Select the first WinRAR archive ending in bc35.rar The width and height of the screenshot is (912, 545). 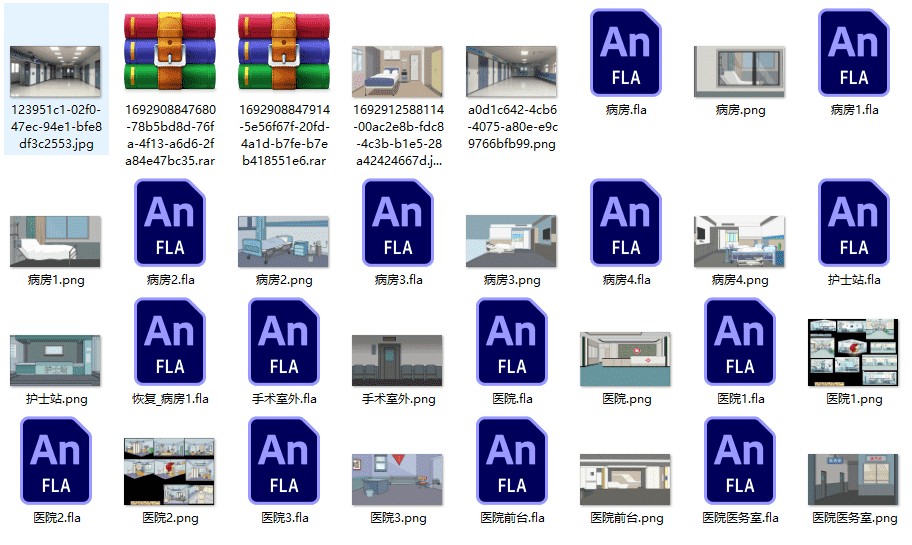pos(169,51)
